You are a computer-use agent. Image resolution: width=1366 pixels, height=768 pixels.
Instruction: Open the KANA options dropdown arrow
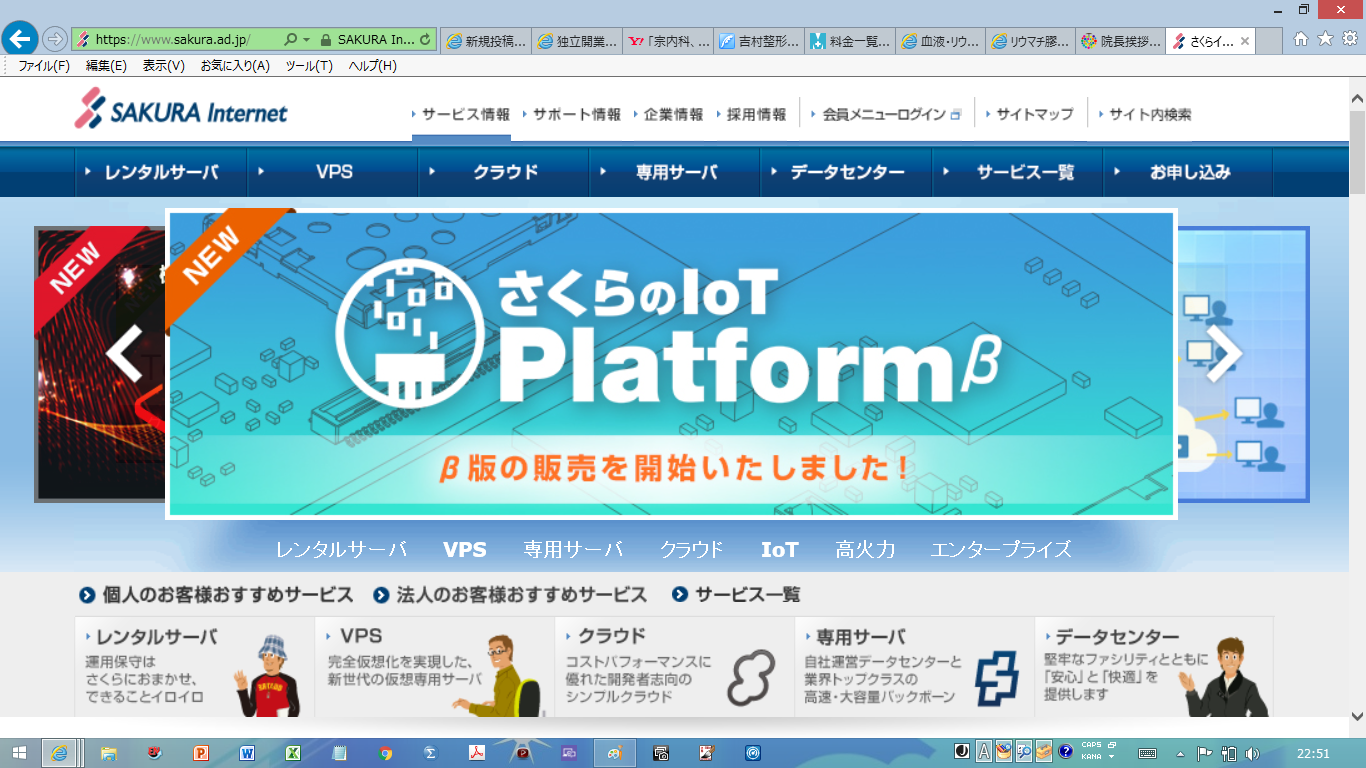point(1111,757)
